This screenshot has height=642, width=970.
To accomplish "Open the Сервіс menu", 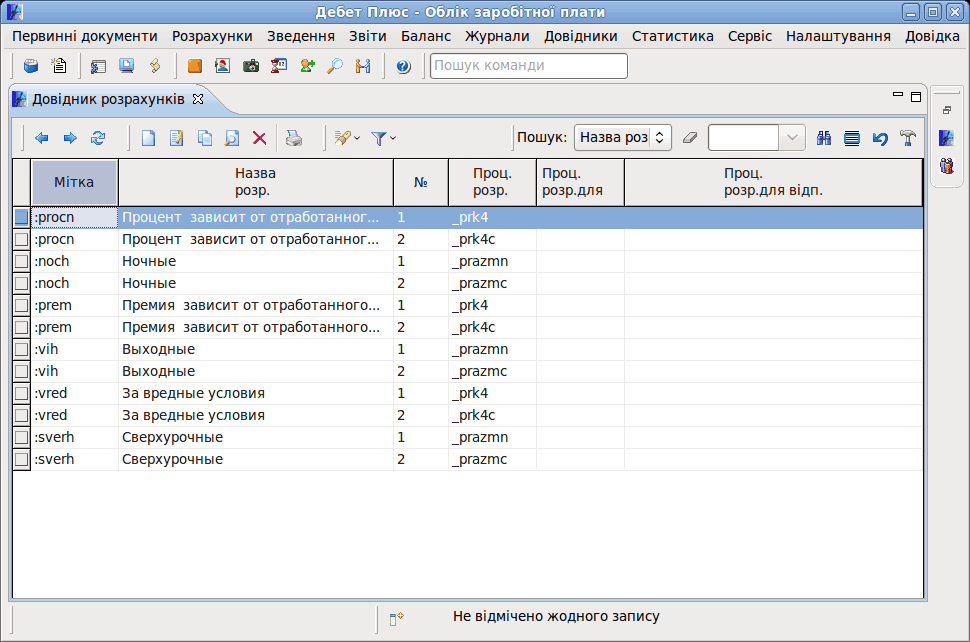I will coord(750,36).
